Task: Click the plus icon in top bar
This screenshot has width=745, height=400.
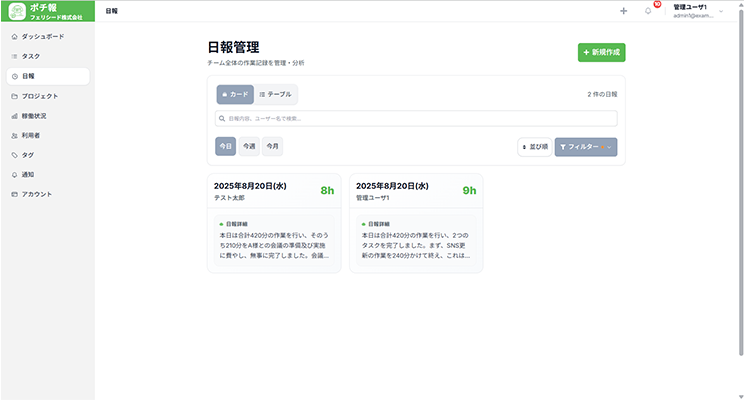Action: tap(624, 11)
